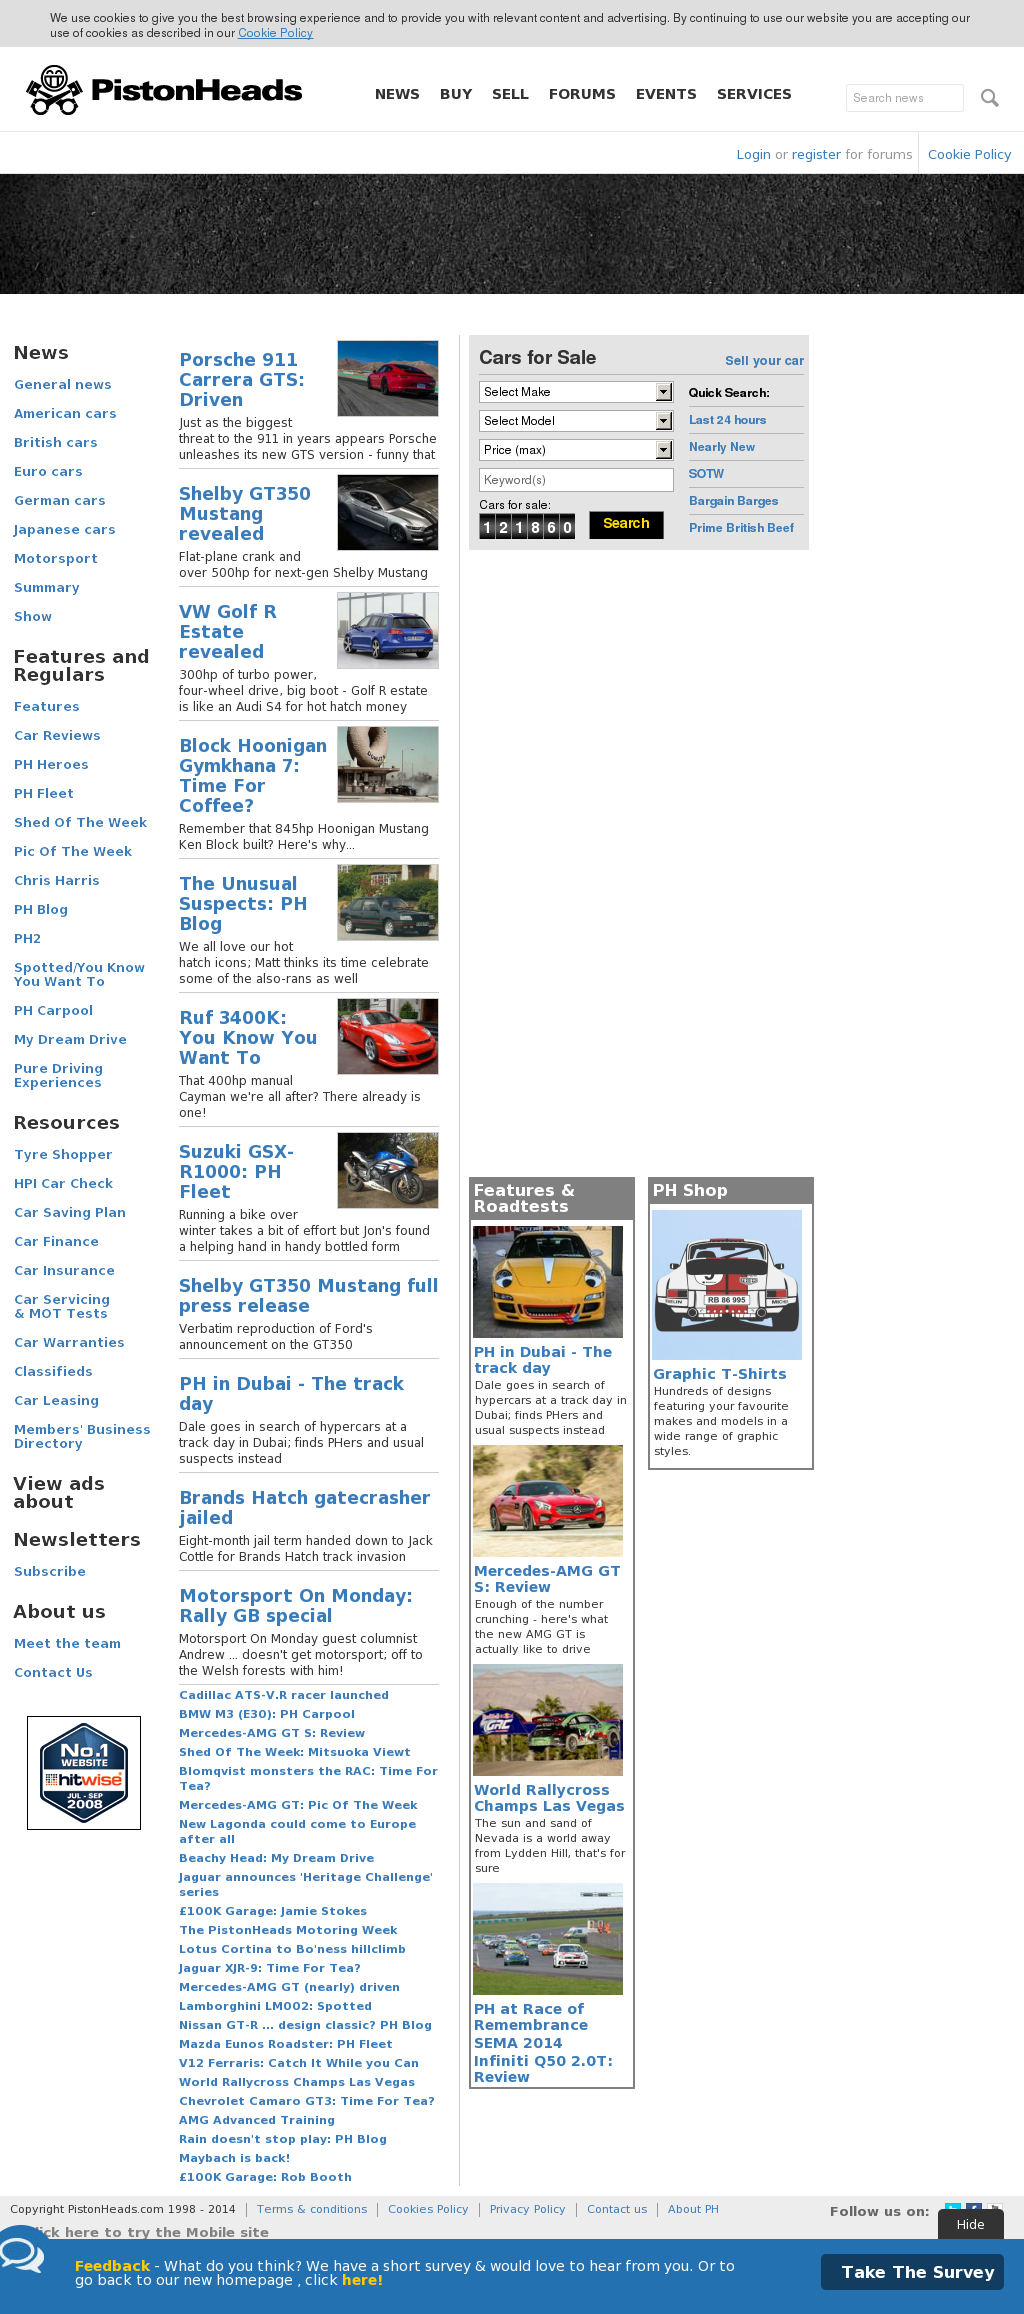The width and height of the screenshot is (1024, 2314).
Task: Open the EVENTS menu
Action: pyautogui.click(x=666, y=94)
